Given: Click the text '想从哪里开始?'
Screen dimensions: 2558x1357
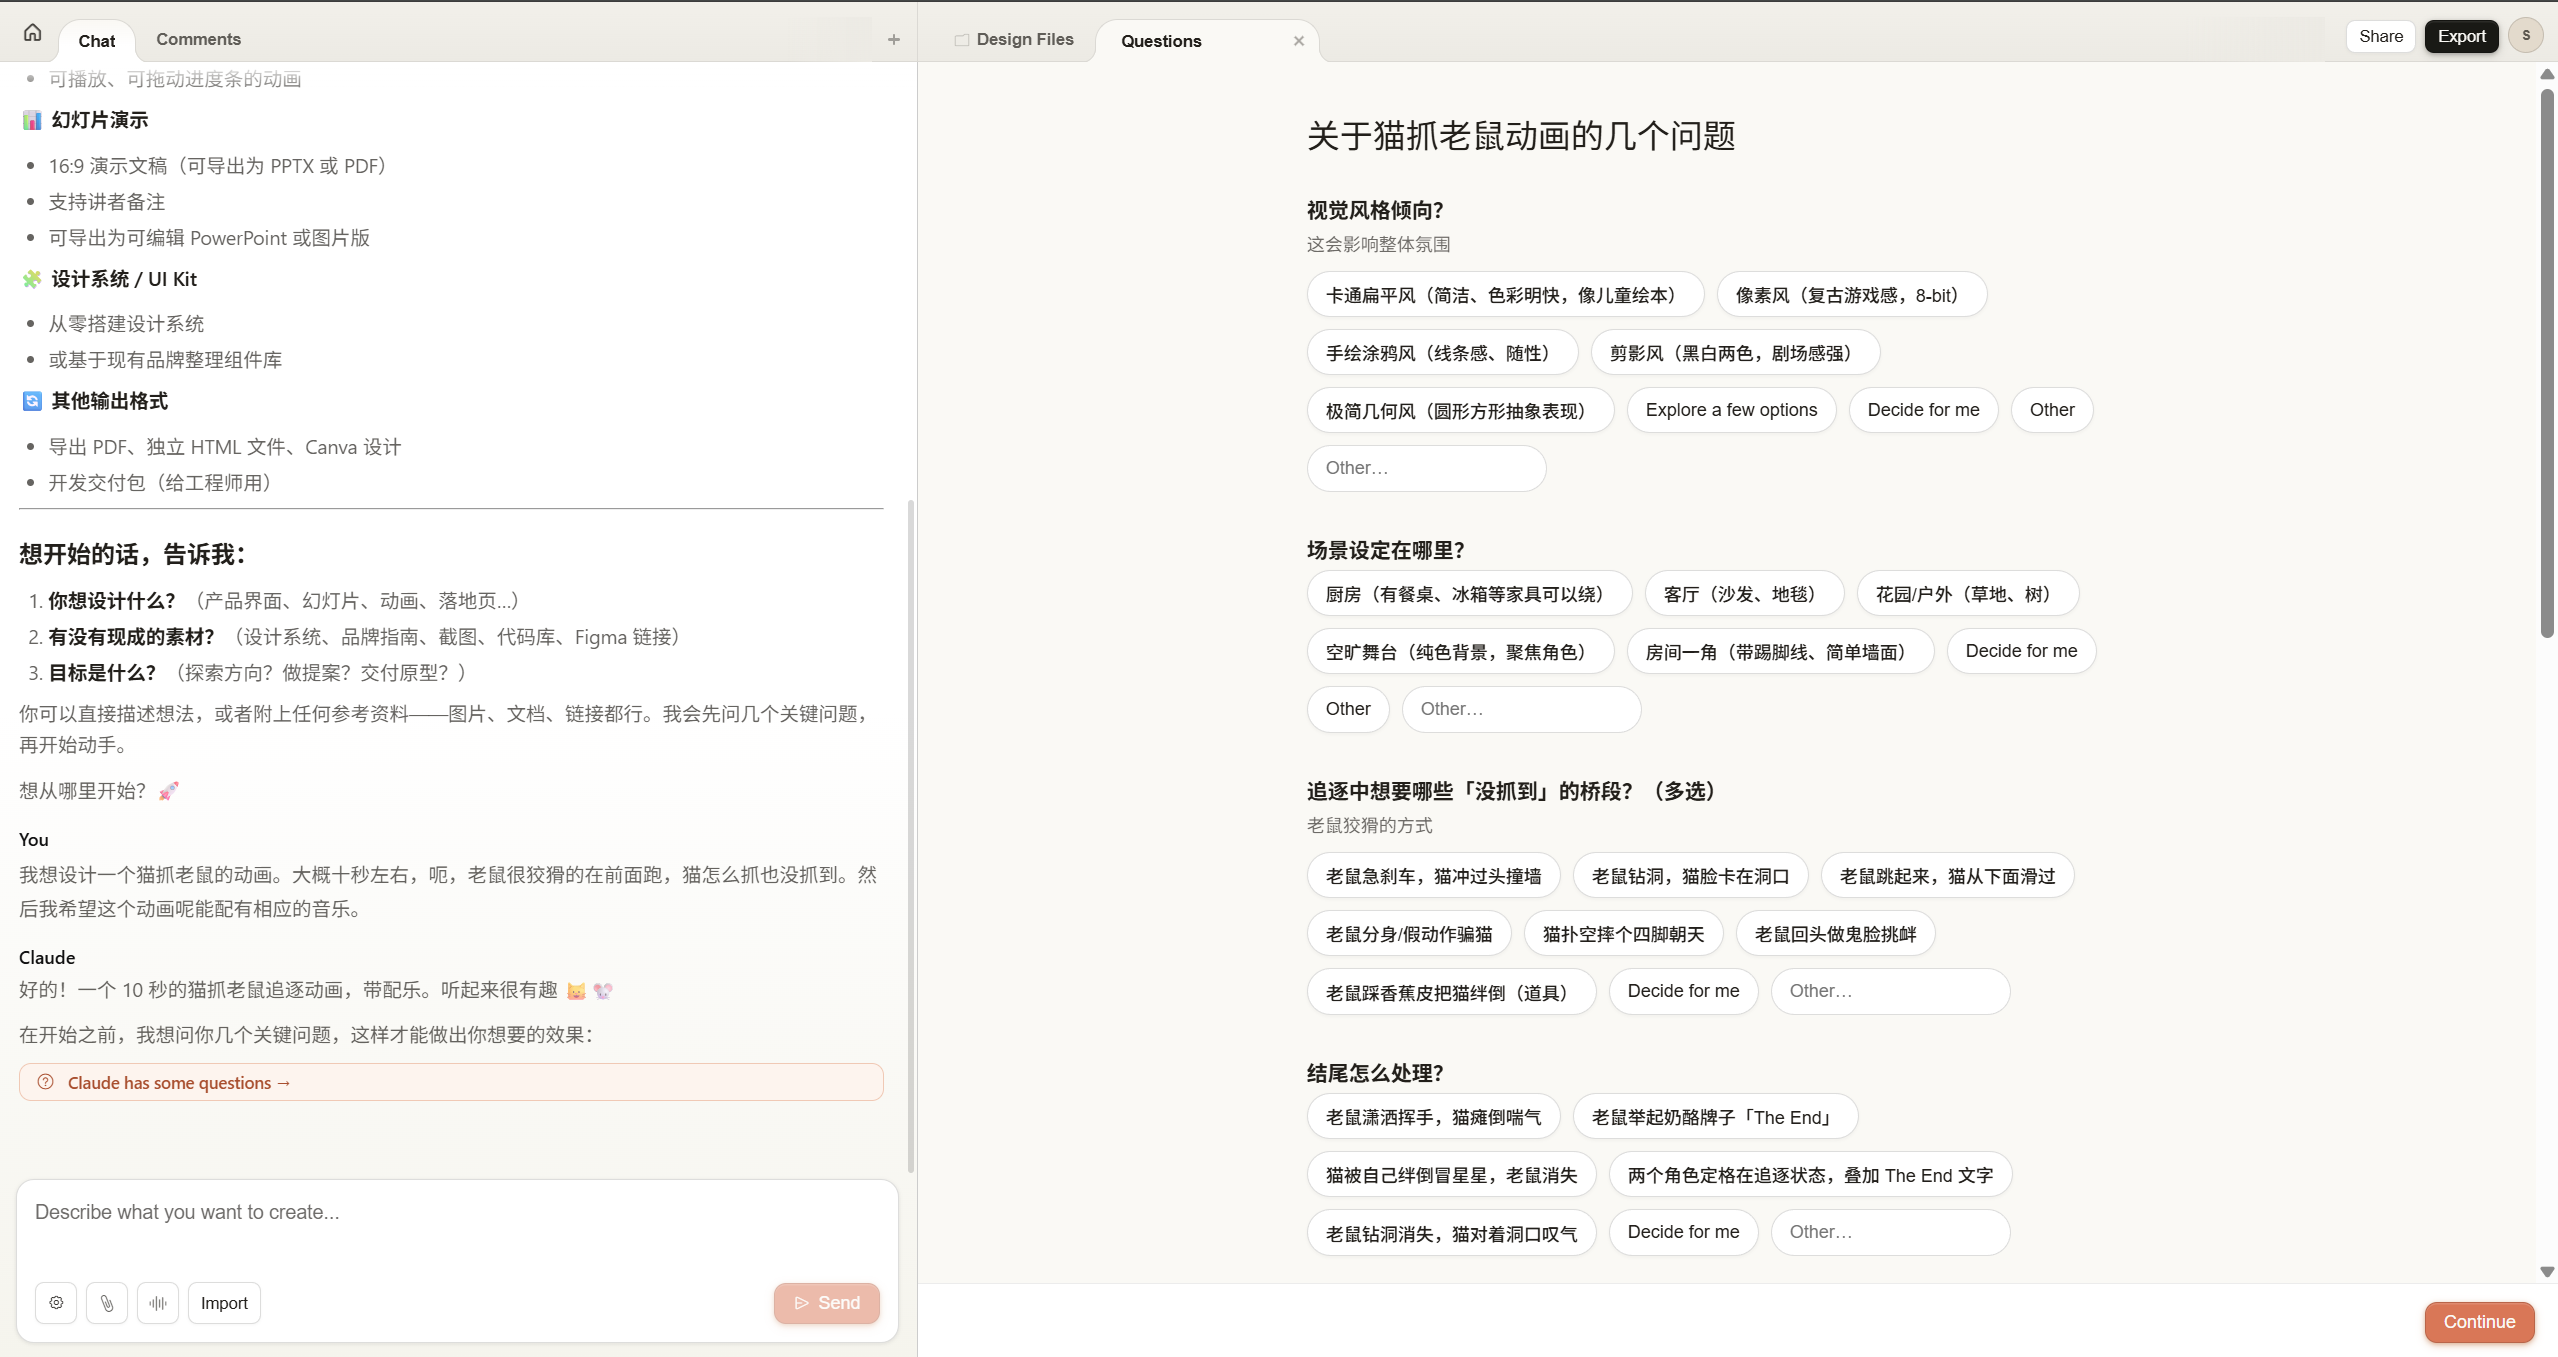Looking at the screenshot, I should tap(82, 791).
